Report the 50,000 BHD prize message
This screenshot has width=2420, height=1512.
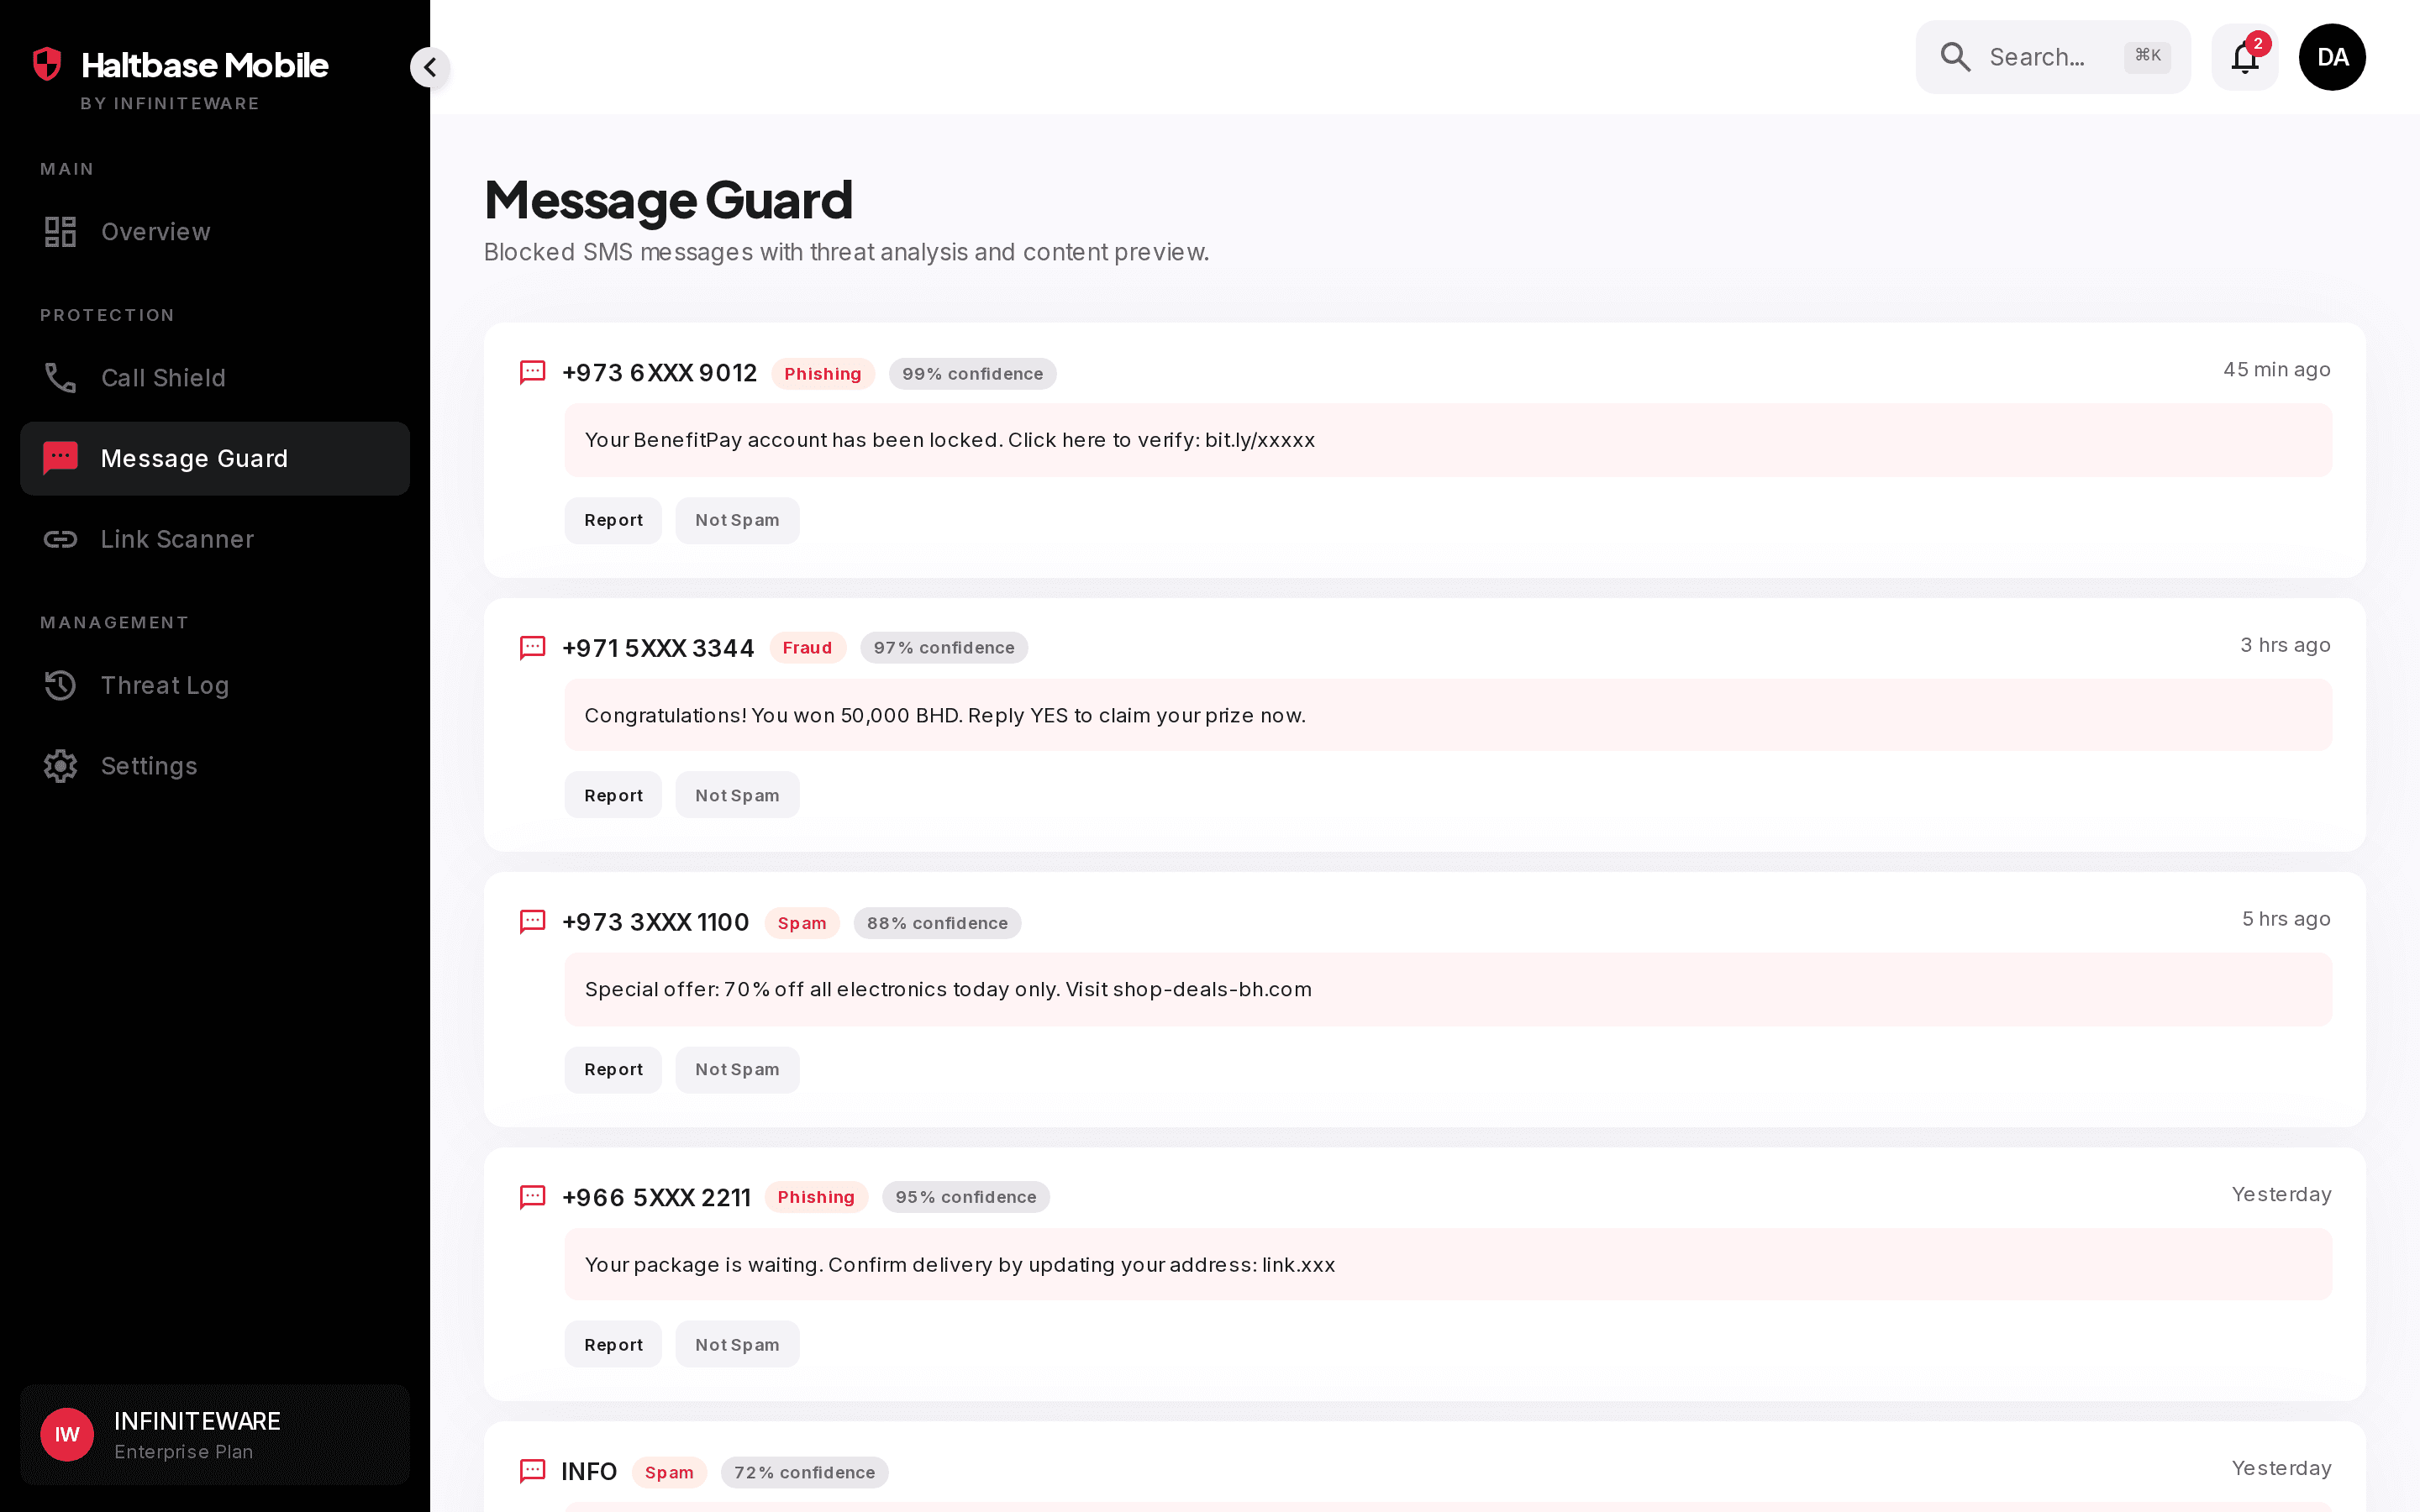click(613, 795)
